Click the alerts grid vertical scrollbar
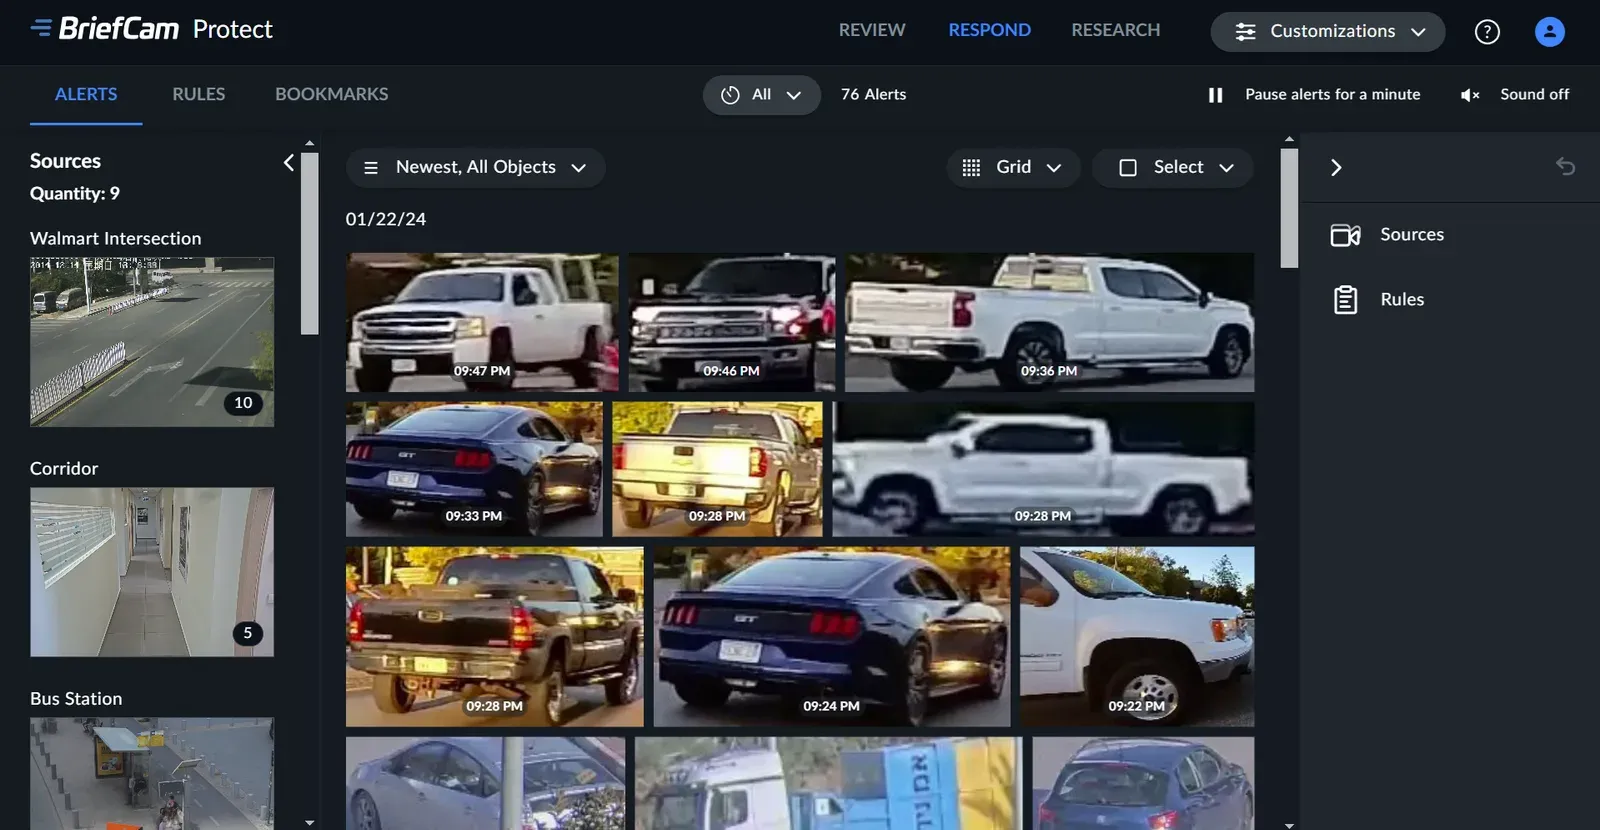Screen dimensions: 1600x830 (x=1289, y=208)
